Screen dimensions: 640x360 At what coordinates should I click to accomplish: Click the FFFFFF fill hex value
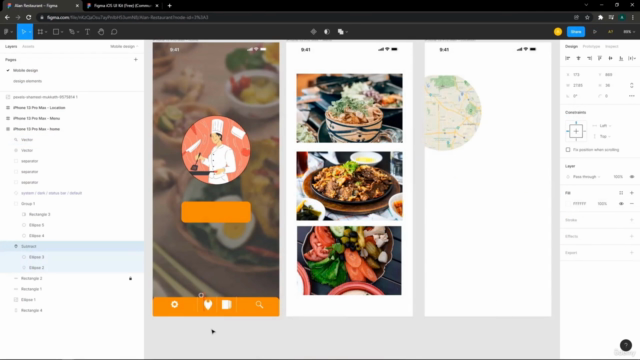(x=579, y=204)
